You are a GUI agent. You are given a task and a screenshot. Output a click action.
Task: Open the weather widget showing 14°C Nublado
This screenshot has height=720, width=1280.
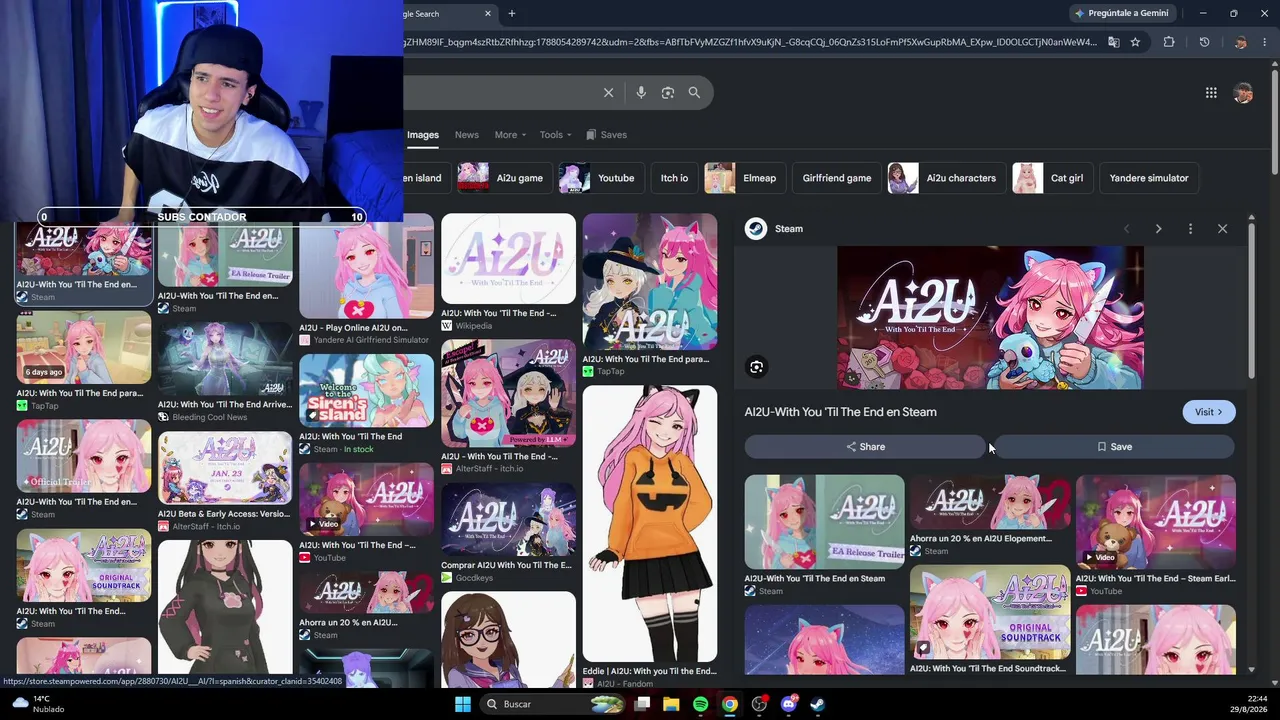point(38,704)
